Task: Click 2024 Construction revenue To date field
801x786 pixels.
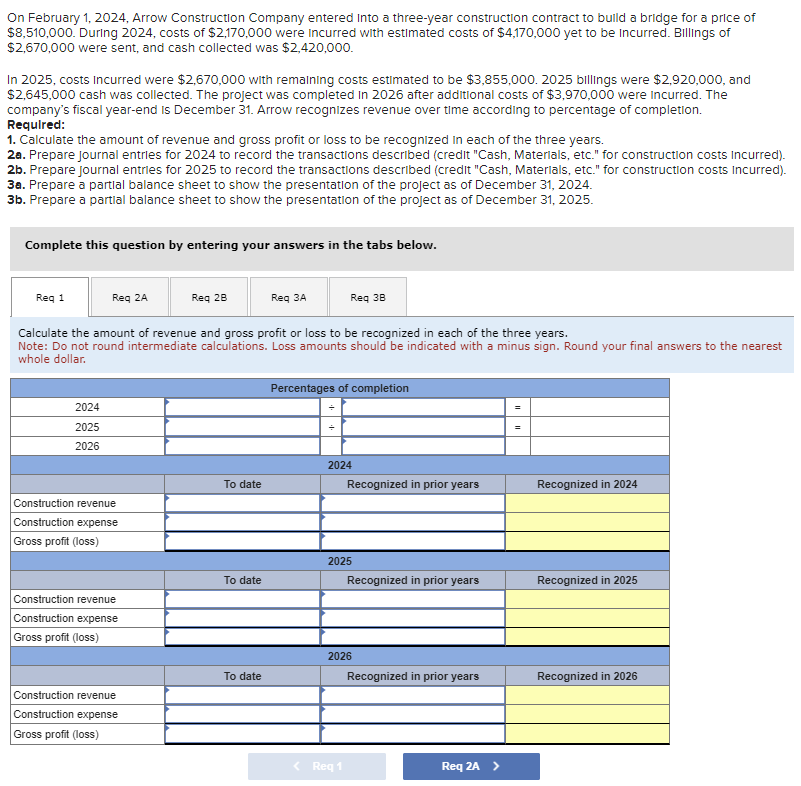Action: (242, 503)
